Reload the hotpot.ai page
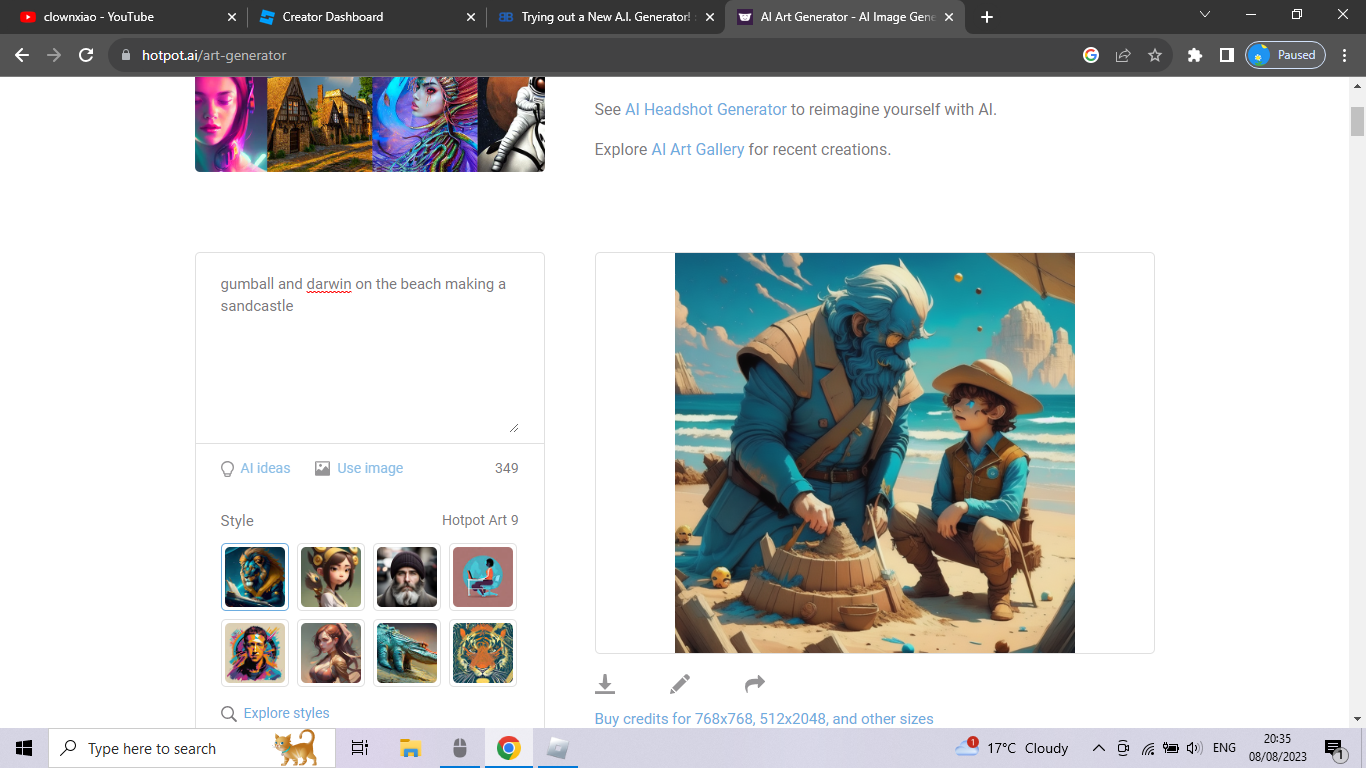The width and height of the screenshot is (1366, 768). click(86, 55)
